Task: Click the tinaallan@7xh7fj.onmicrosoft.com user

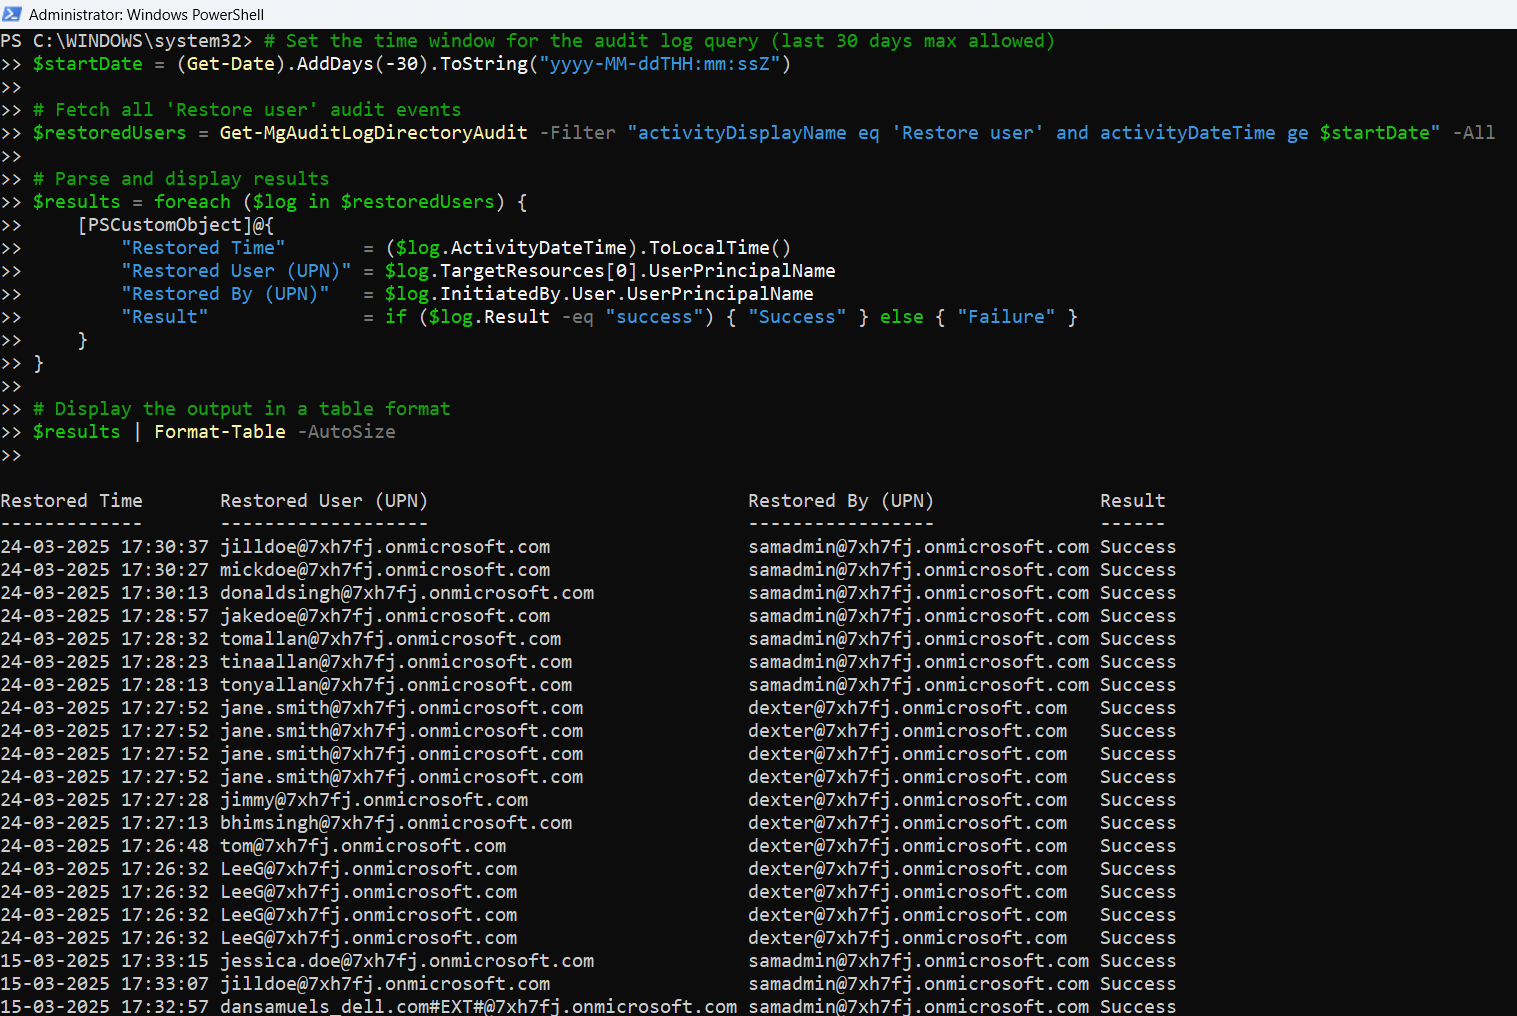Action: coord(395,662)
